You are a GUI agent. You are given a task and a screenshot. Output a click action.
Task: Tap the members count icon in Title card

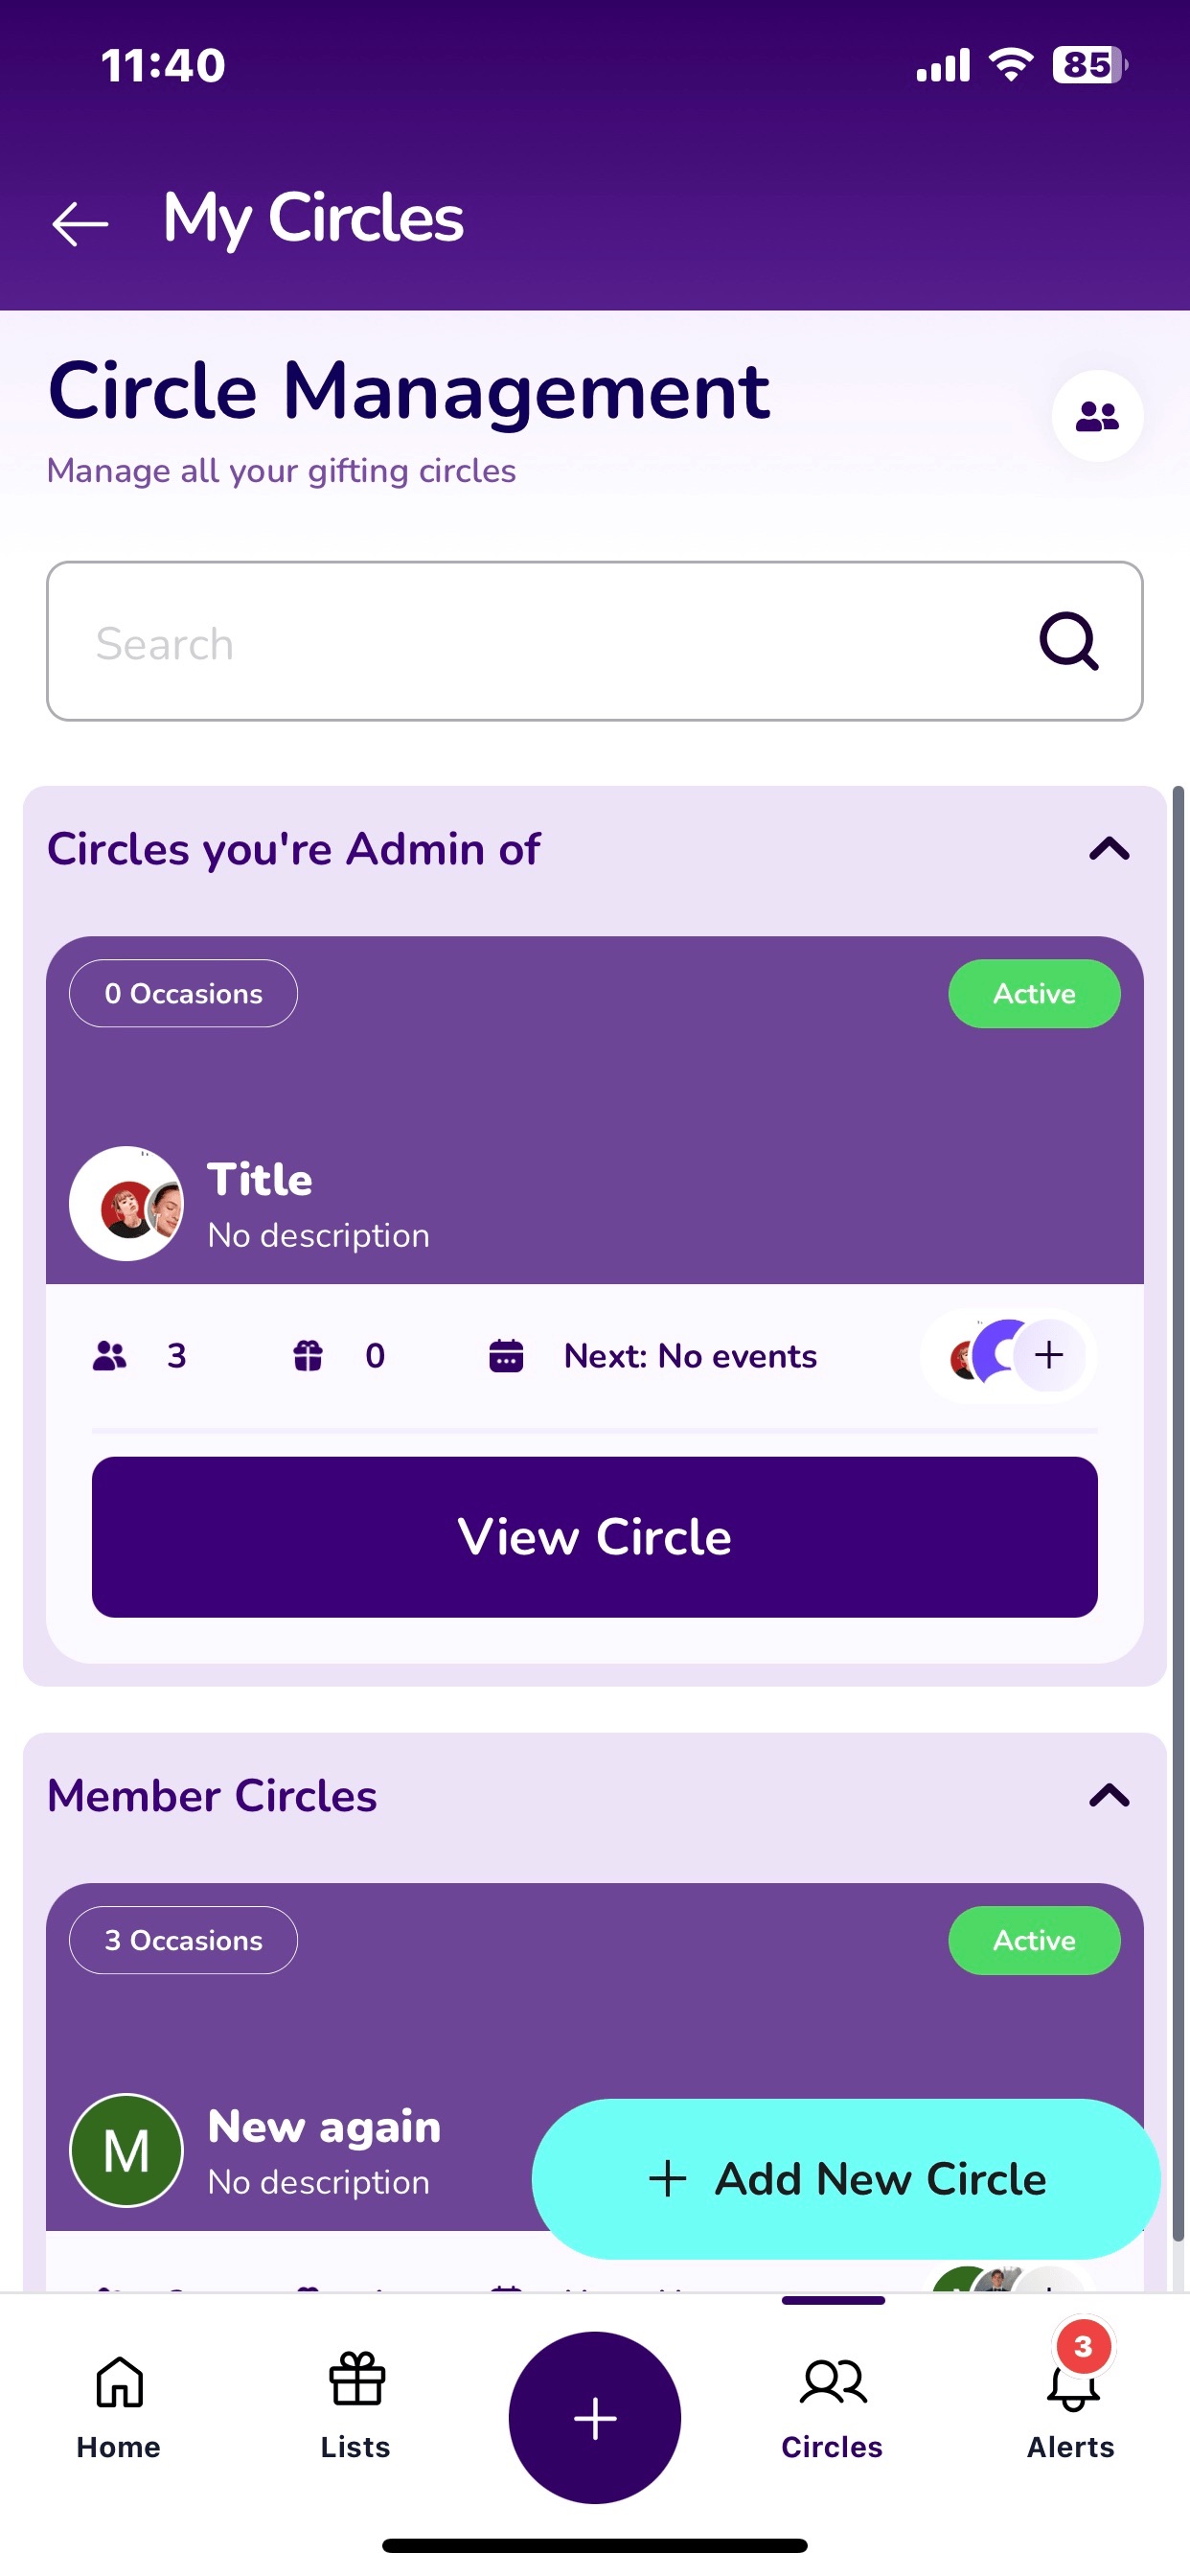pyautogui.click(x=110, y=1356)
